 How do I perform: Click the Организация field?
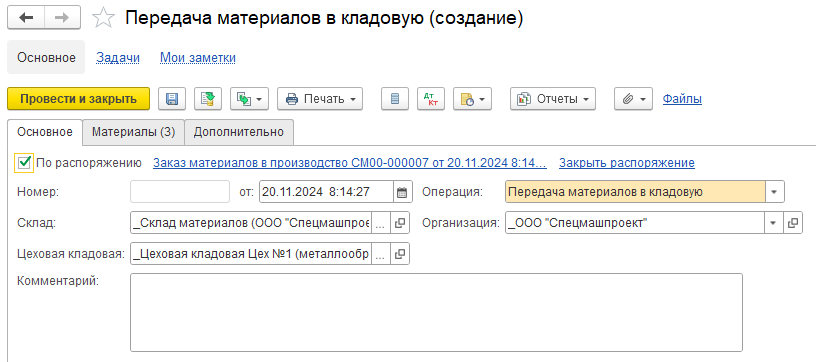click(635, 223)
